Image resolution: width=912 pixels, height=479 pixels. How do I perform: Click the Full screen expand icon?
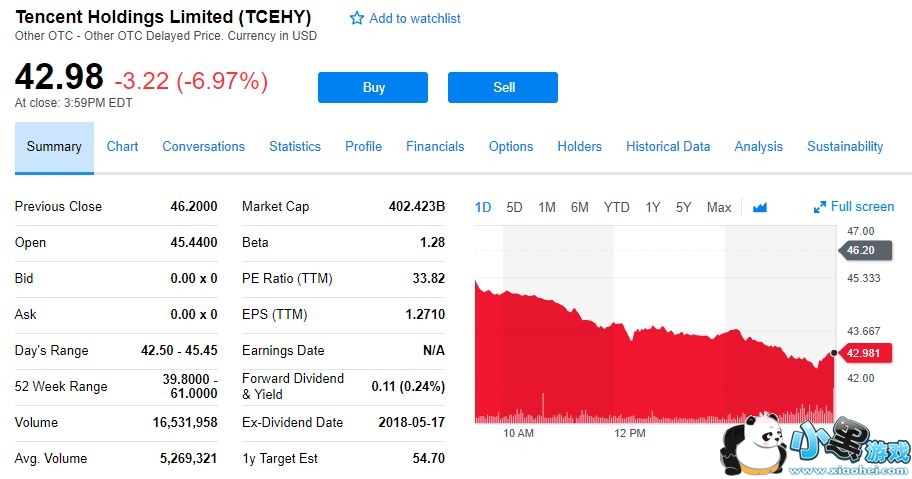point(820,207)
